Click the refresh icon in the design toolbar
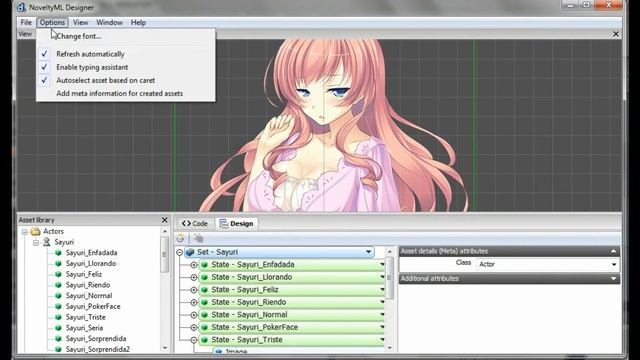 point(180,238)
